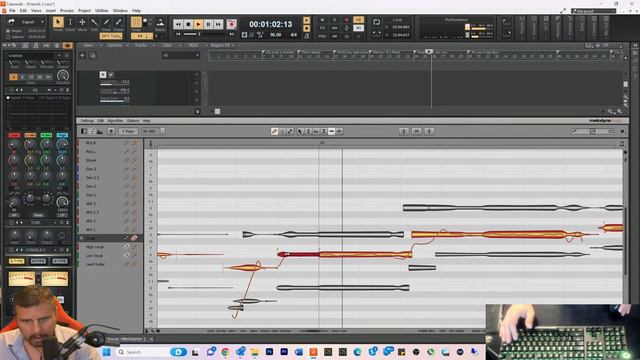Toggle the Snap to grid button
Viewport: 640px width, 360px height.
coord(136,22)
